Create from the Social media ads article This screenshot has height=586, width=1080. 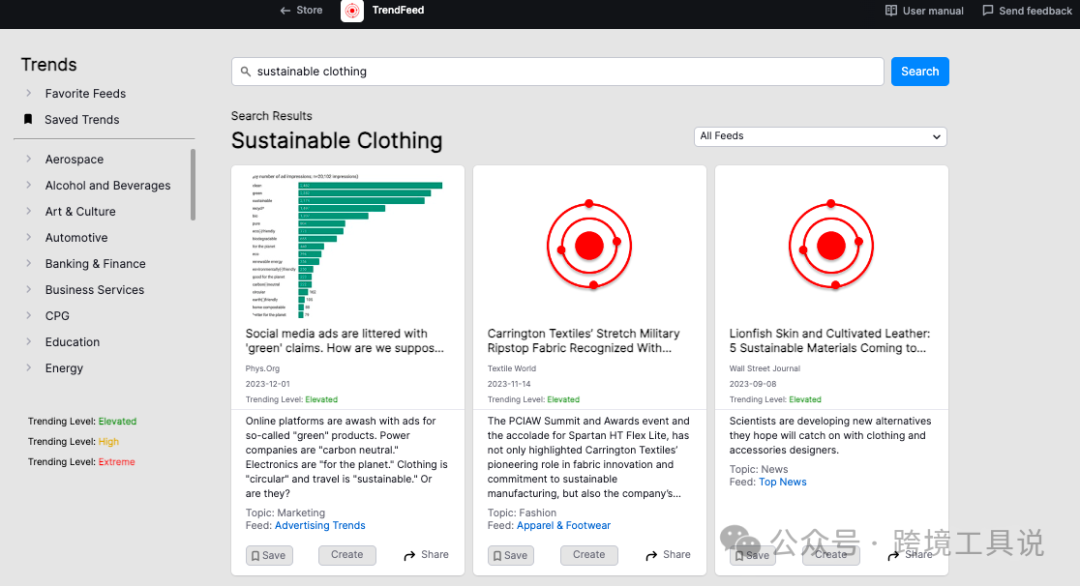[x=347, y=555]
